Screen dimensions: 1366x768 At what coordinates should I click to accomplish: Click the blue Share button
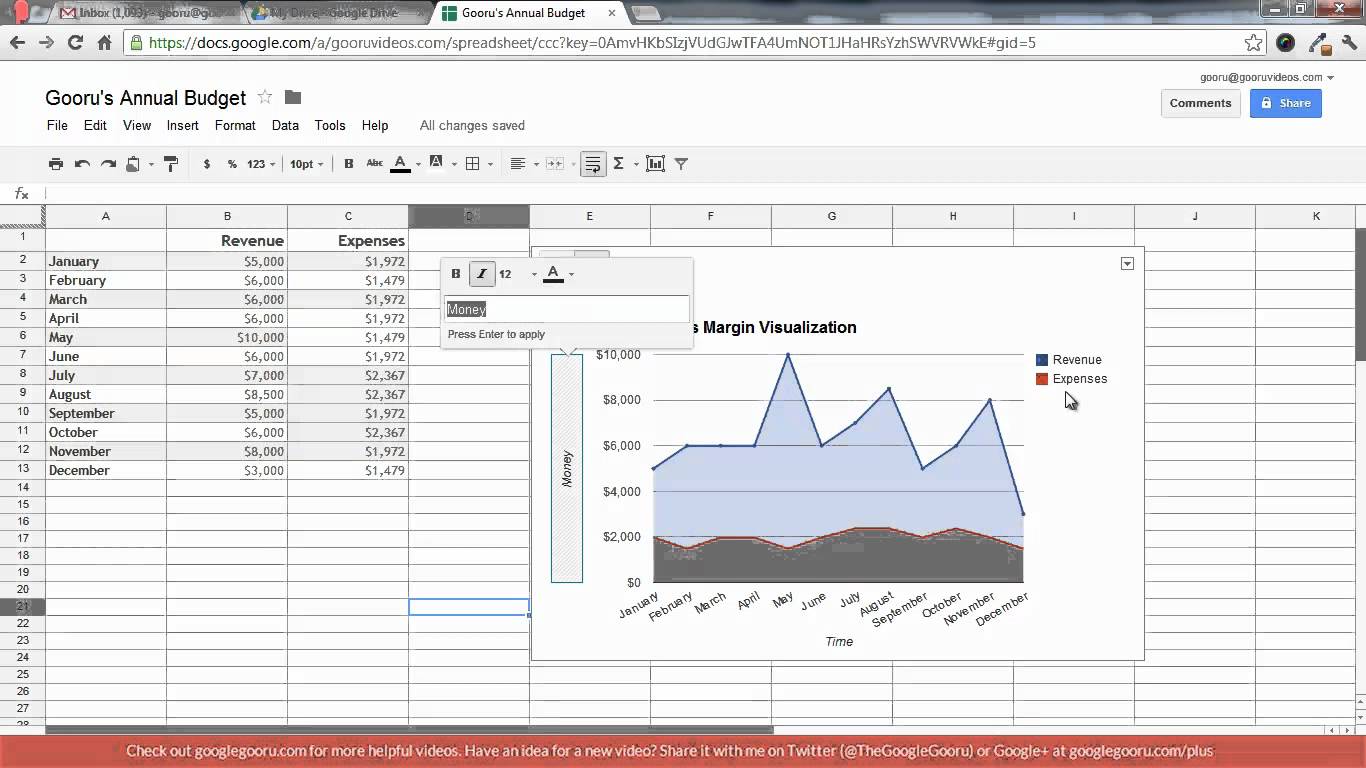[1286, 103]
